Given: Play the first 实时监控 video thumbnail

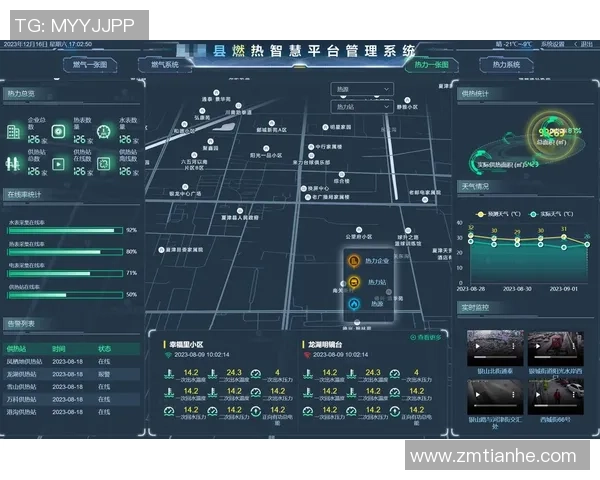Looking at the screenshot, I should [x=494, y=349].
